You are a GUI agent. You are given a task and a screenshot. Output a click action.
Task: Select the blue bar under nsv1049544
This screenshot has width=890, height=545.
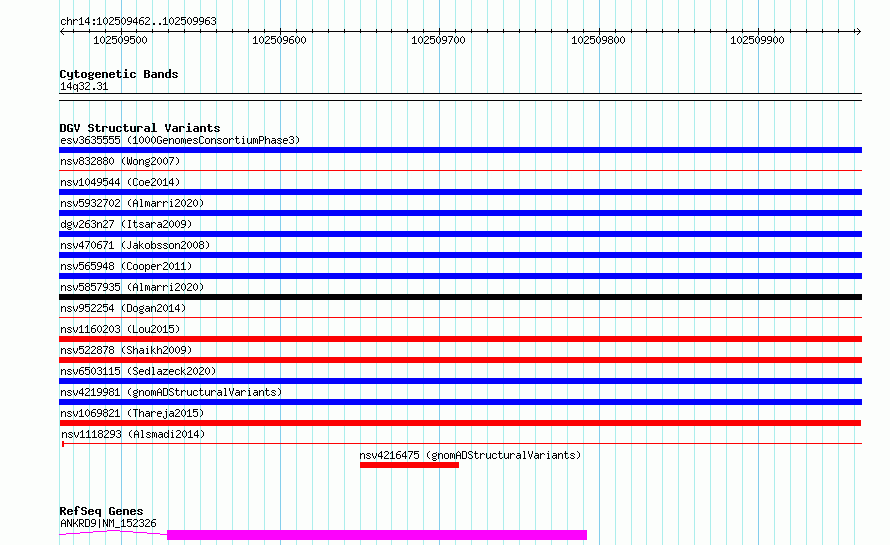click(460, 192)
